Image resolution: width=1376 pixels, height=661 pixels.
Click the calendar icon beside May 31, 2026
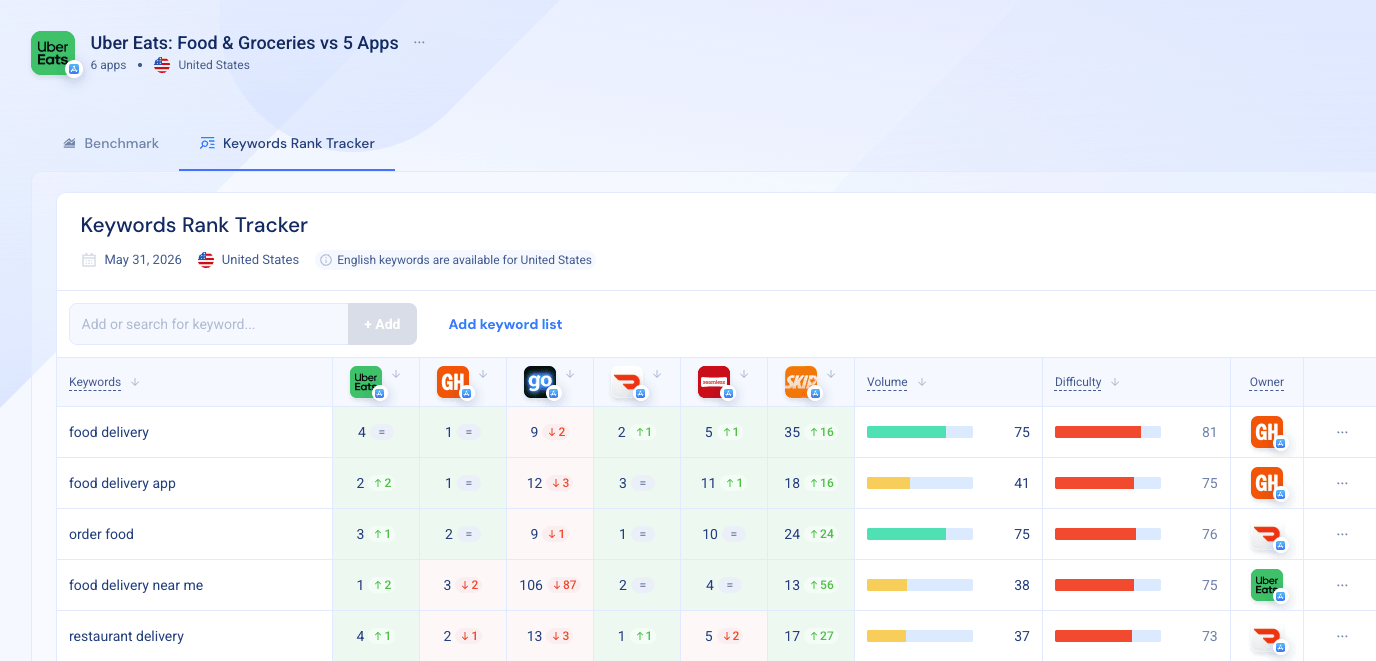tap(89, 260)
